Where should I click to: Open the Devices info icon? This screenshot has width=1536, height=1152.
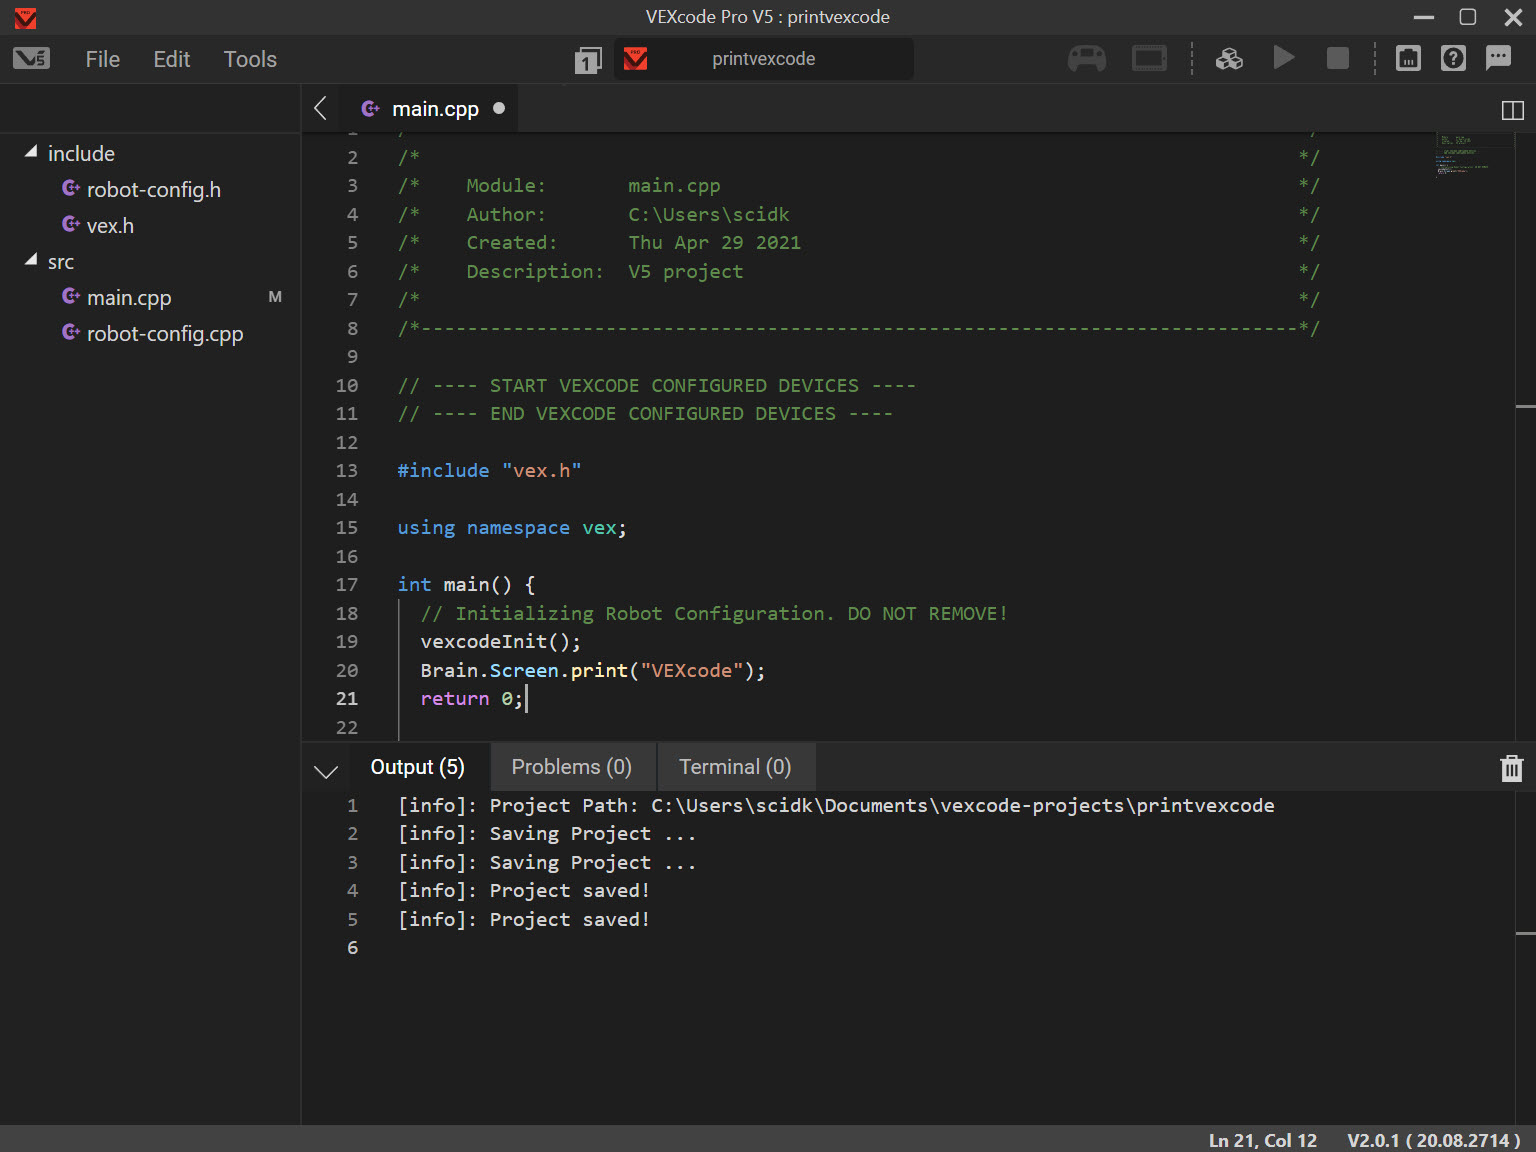1408,58
